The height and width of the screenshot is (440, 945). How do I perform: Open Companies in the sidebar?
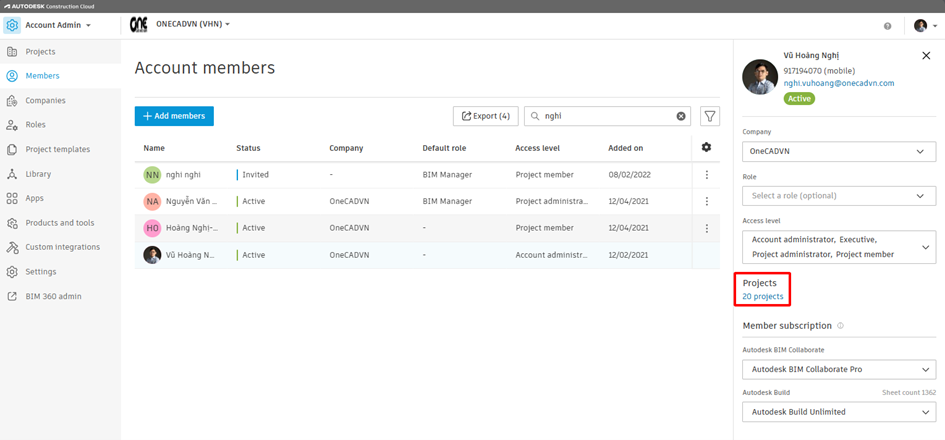point(45,101)
